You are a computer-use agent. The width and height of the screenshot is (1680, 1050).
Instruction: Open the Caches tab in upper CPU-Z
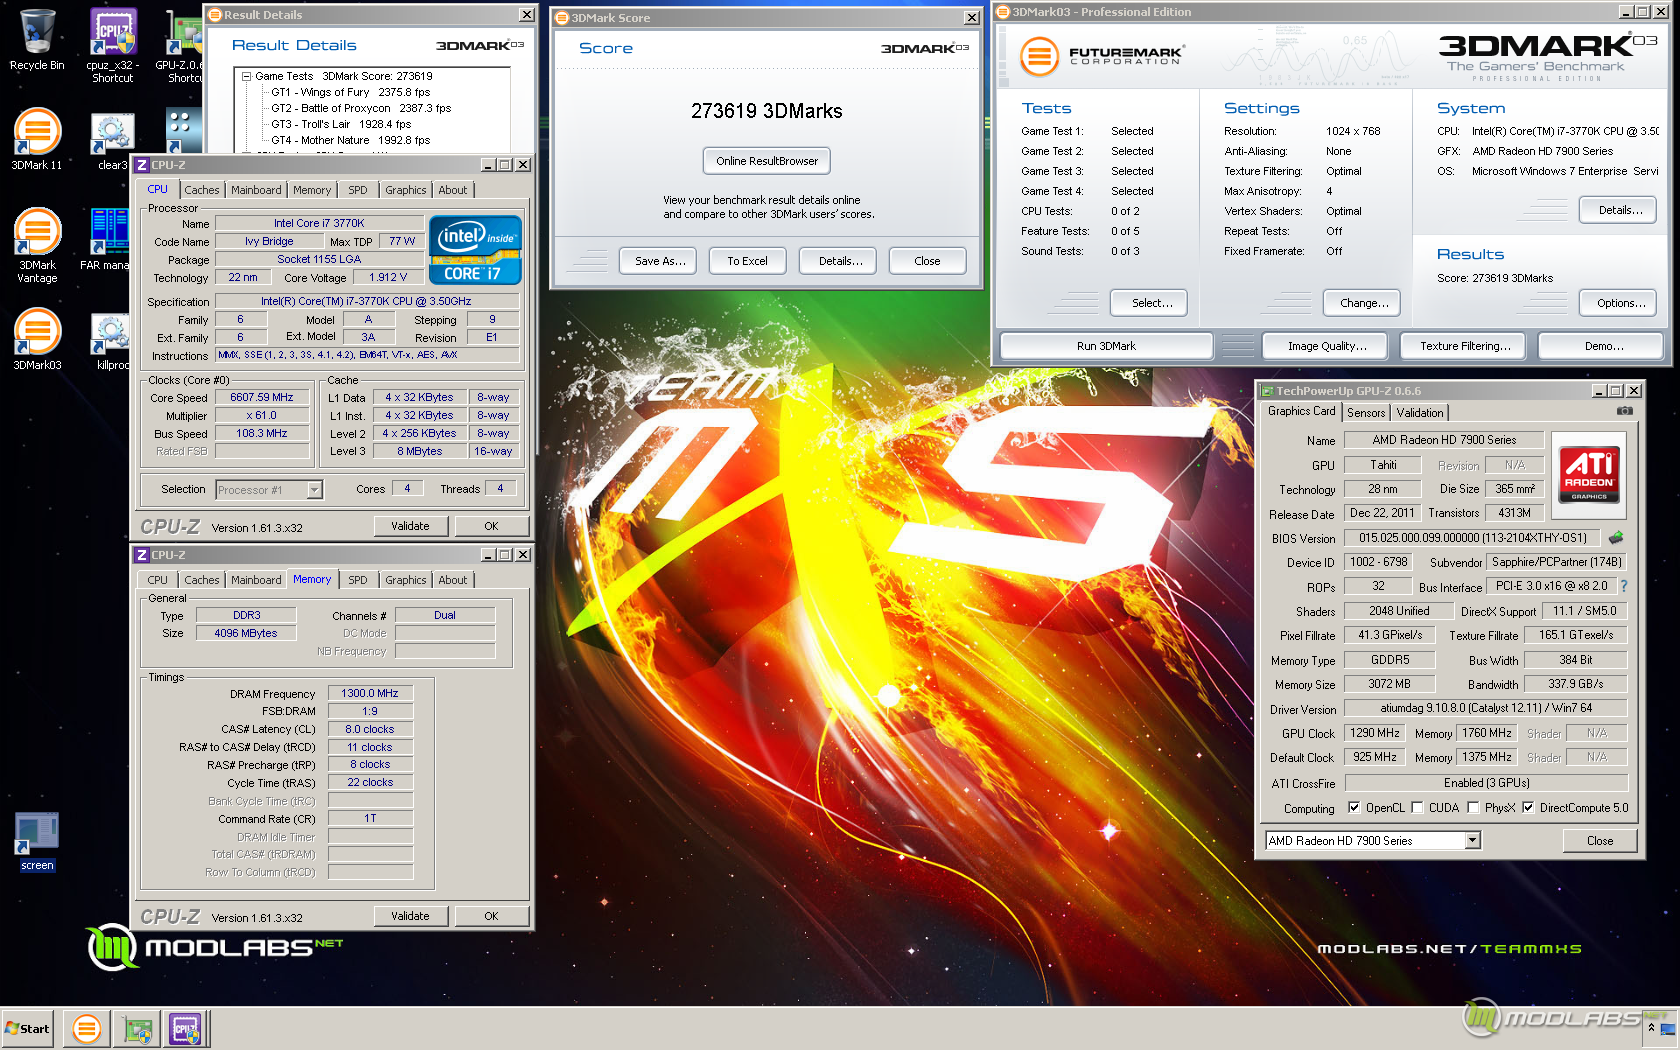(201, 190)
